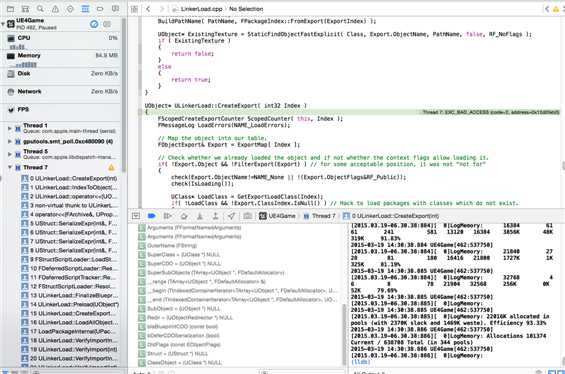Go back in editor history
The height and width of the screenshot is (374, 565).
tap(148, 9)
